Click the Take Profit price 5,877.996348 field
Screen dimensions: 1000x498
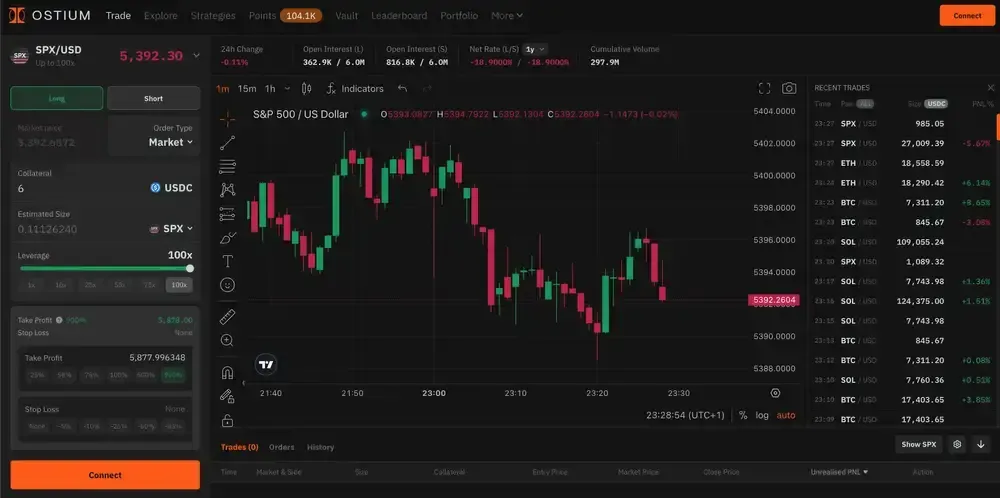(157, 358)
